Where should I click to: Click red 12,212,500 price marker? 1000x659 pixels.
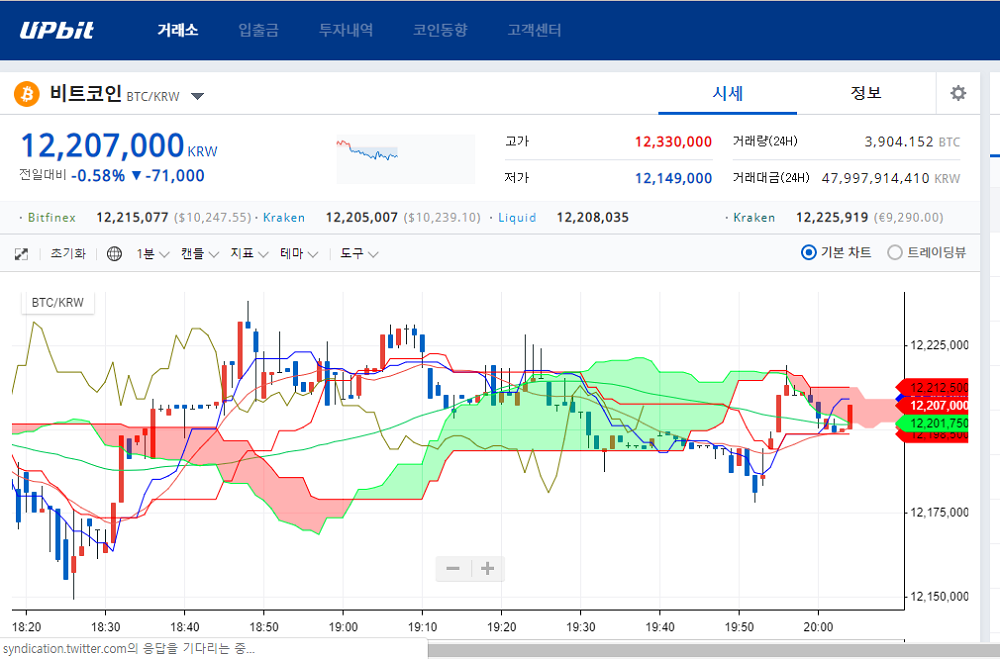pos(934,387)
